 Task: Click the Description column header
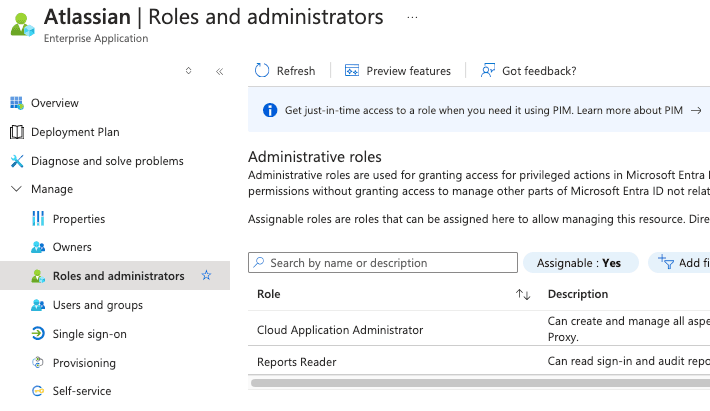click(578, 294)
